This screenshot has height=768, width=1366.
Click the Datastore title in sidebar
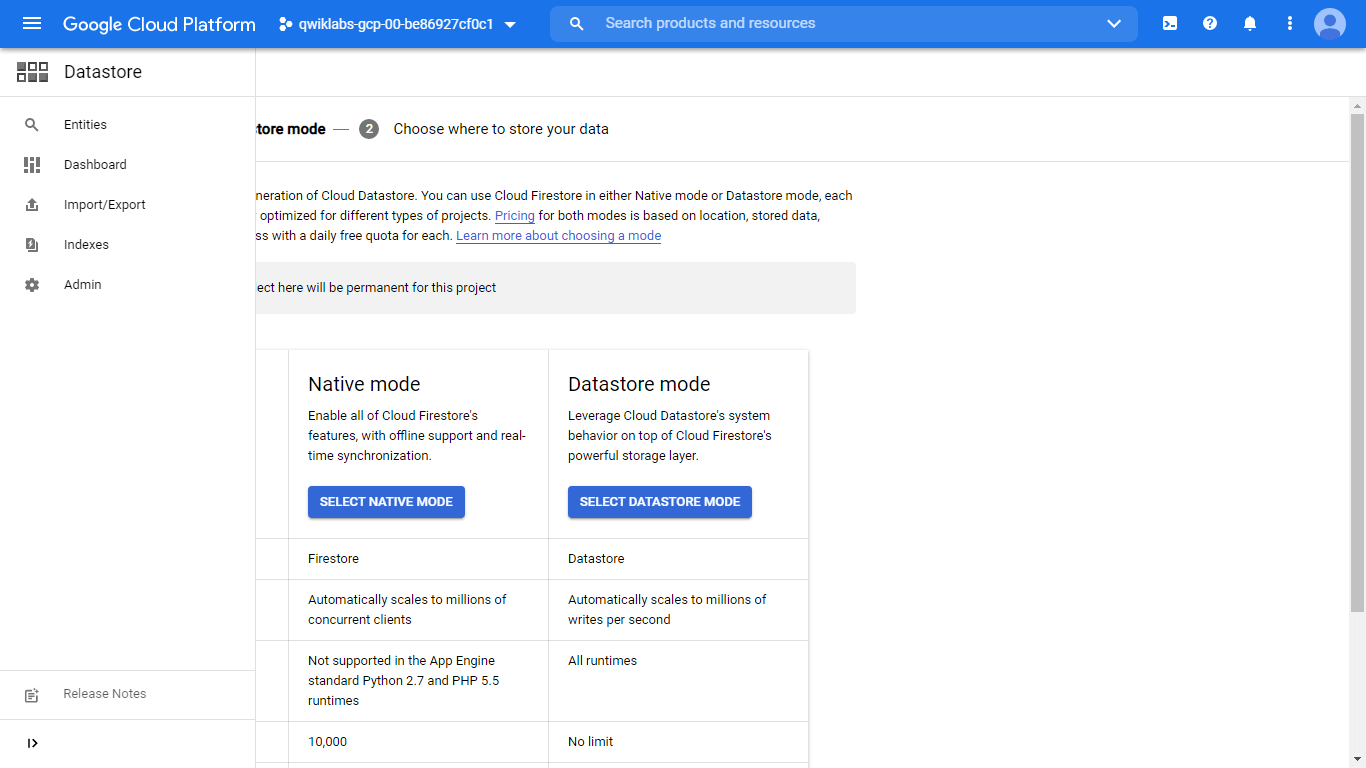point(103,72)
